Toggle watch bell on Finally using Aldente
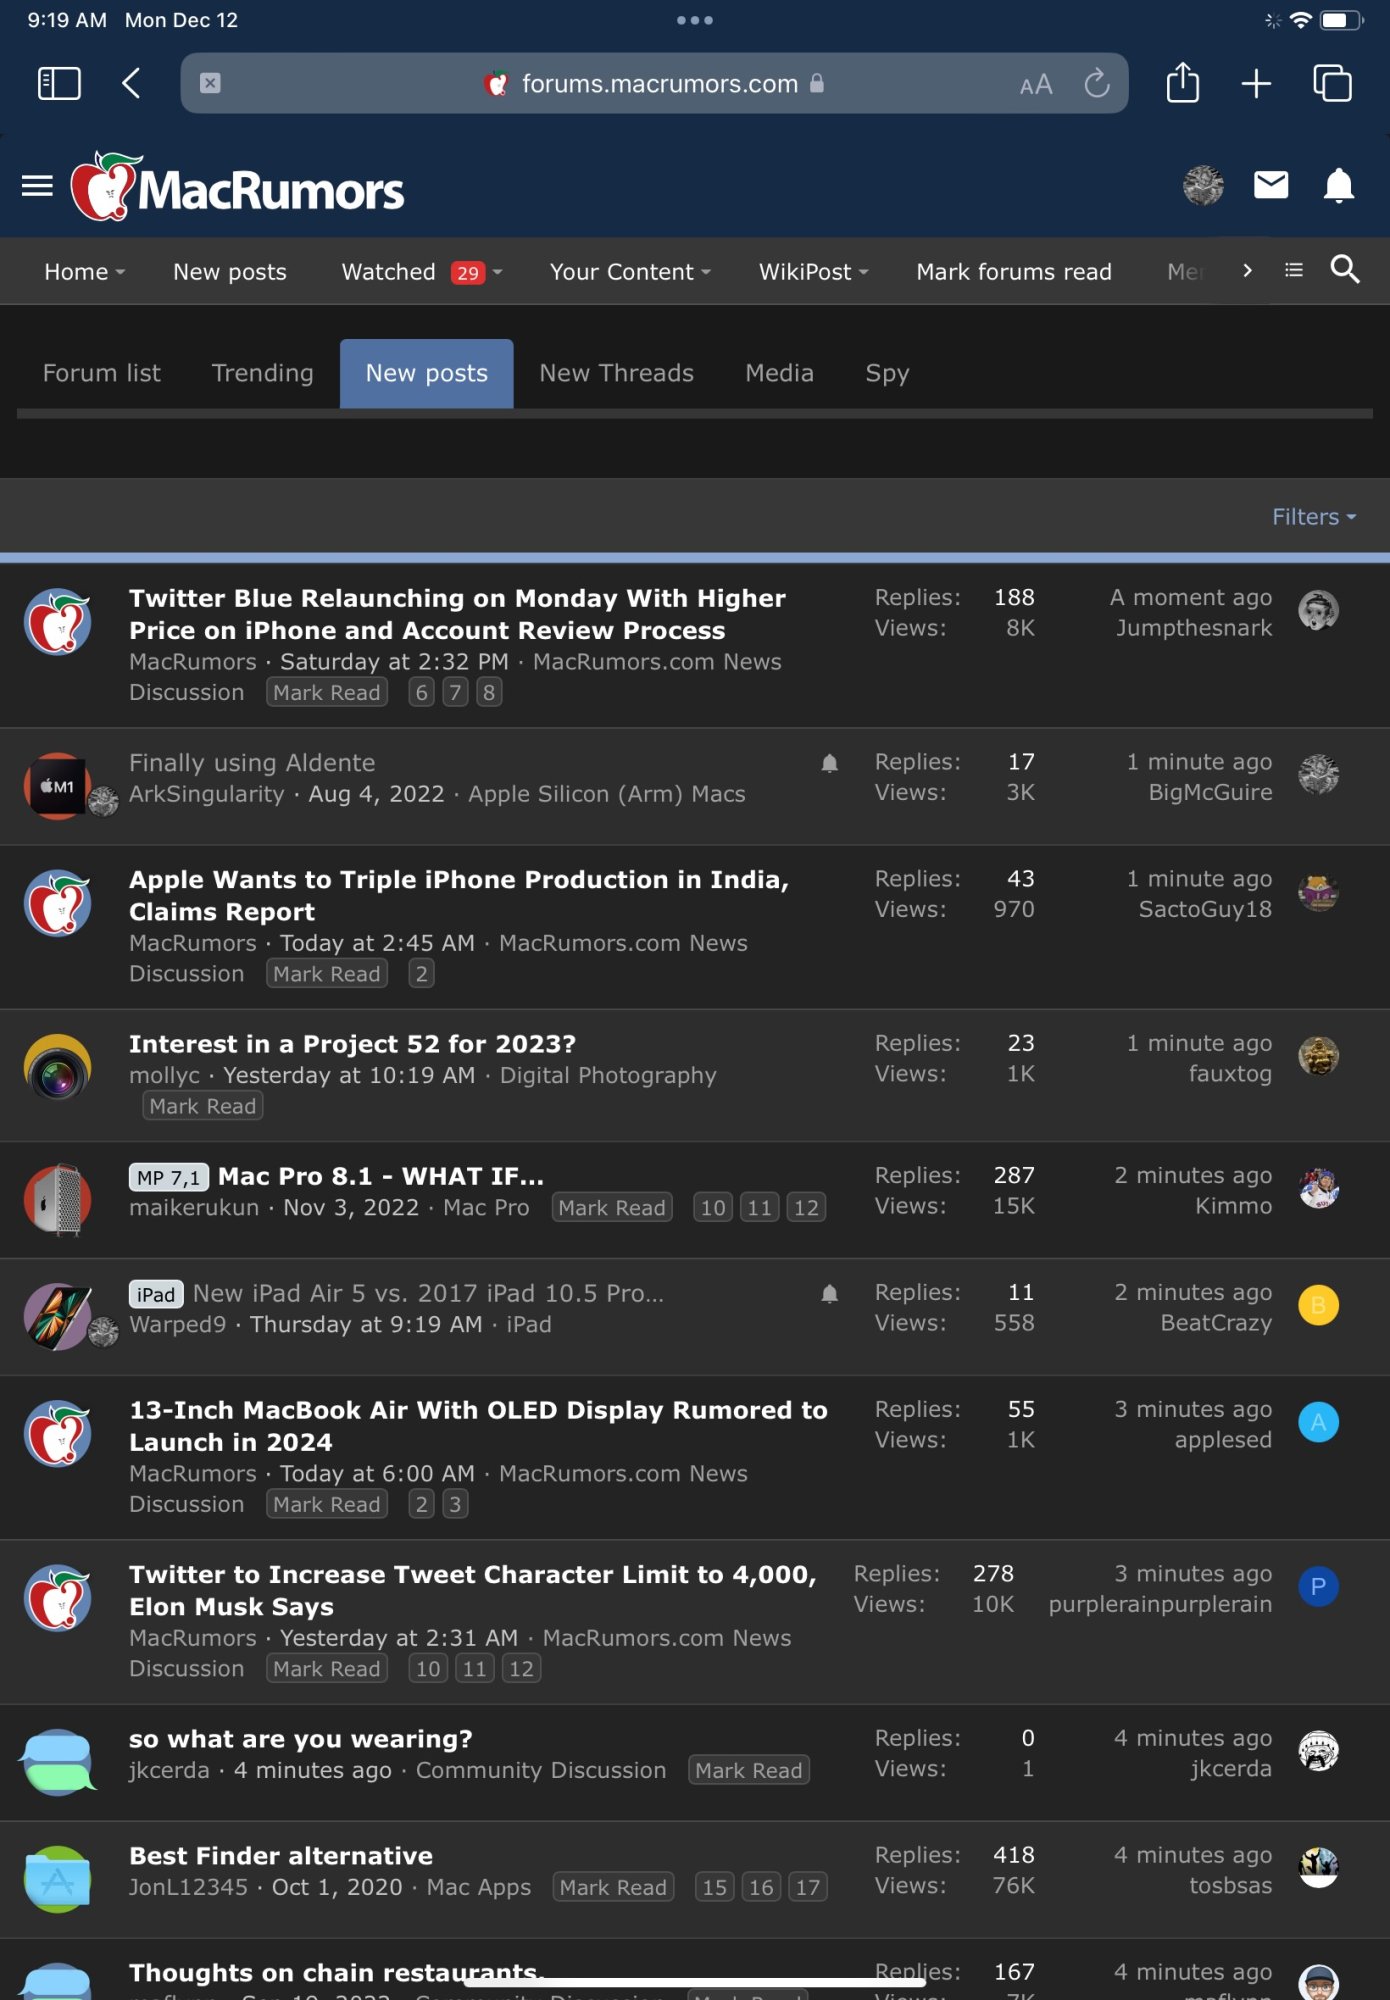 coord(829,764)
